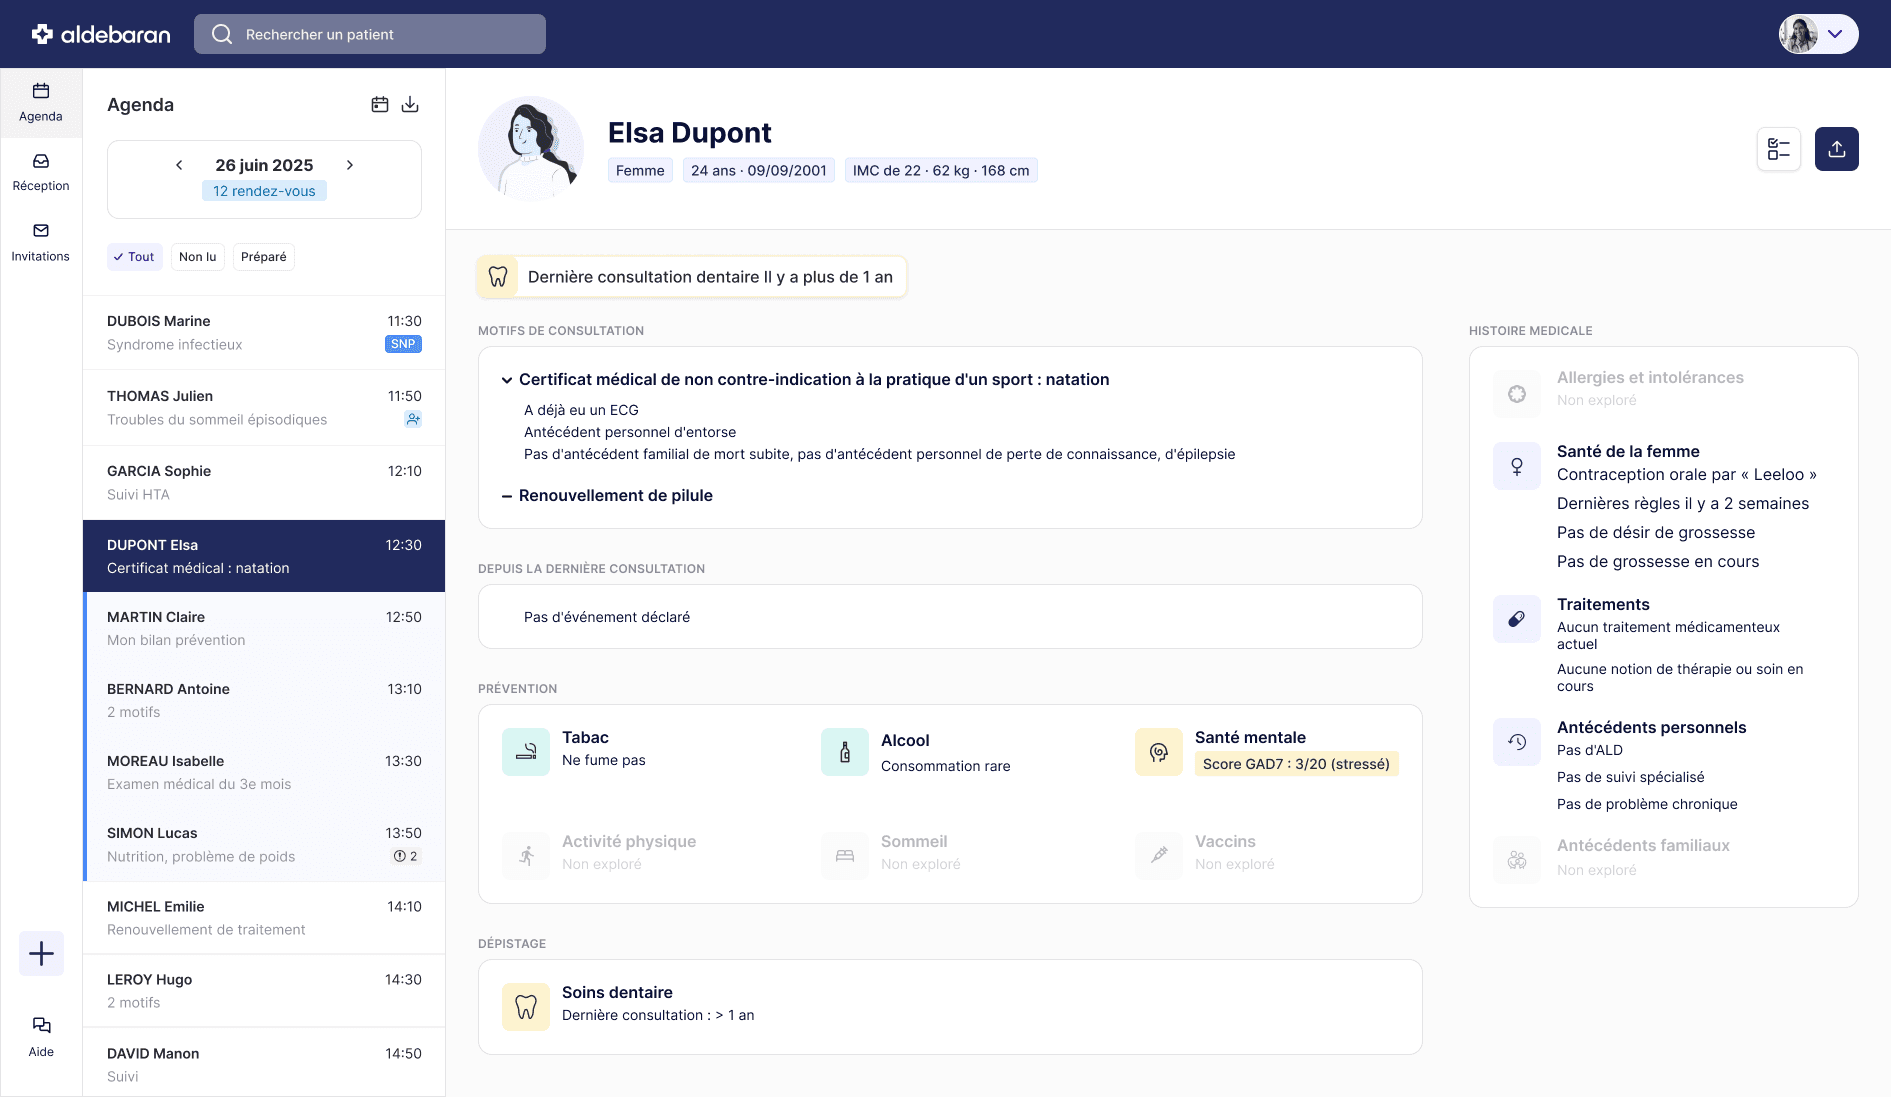Open SIMON Lucas appointment

click(264, 845)
